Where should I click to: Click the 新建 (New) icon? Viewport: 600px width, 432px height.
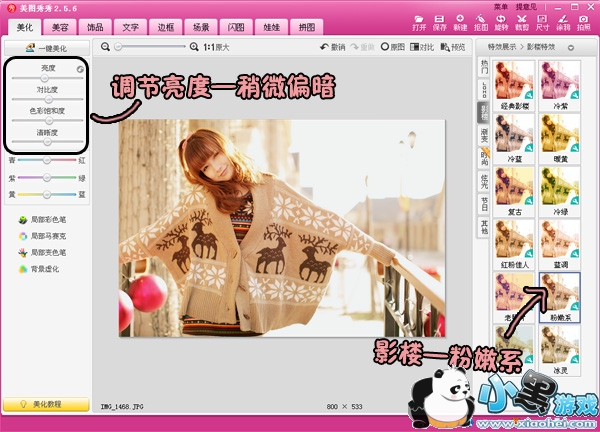pyautogui.click(x=460, y=22)
